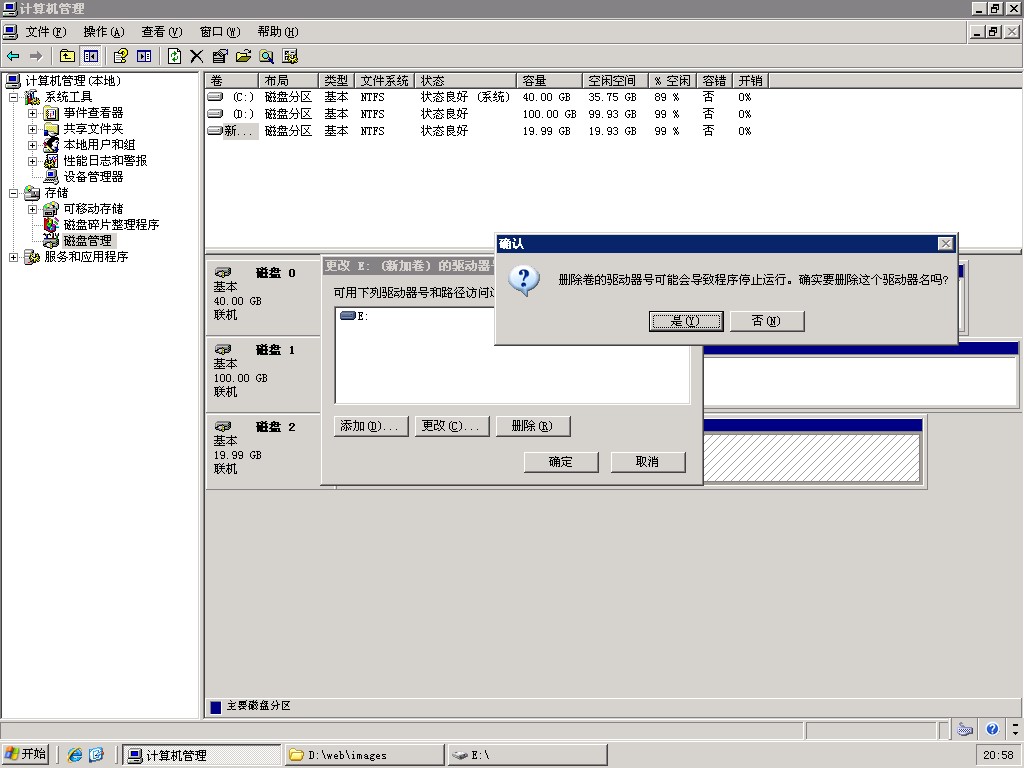Click the Properties toolbar icon

click(220, 56)
